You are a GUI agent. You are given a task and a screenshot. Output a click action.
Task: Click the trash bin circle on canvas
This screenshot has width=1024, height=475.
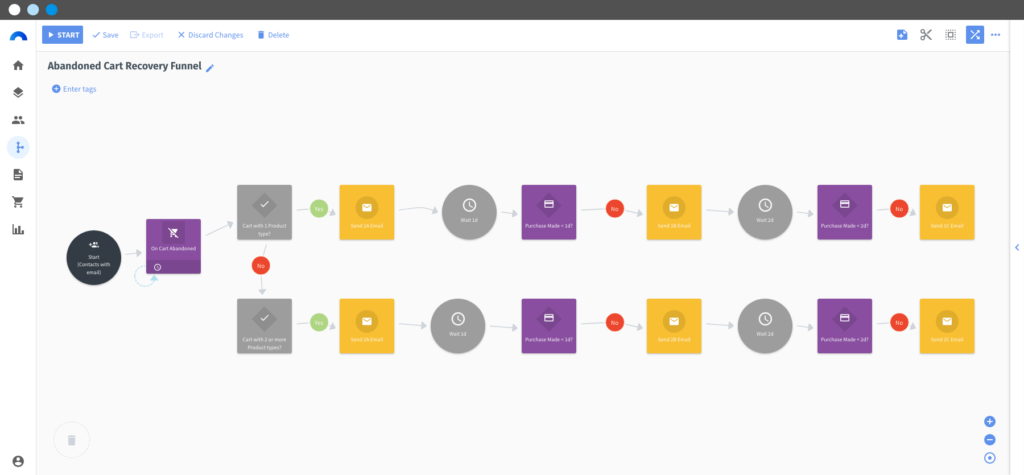pyautogui.click(x=71, y=439)
